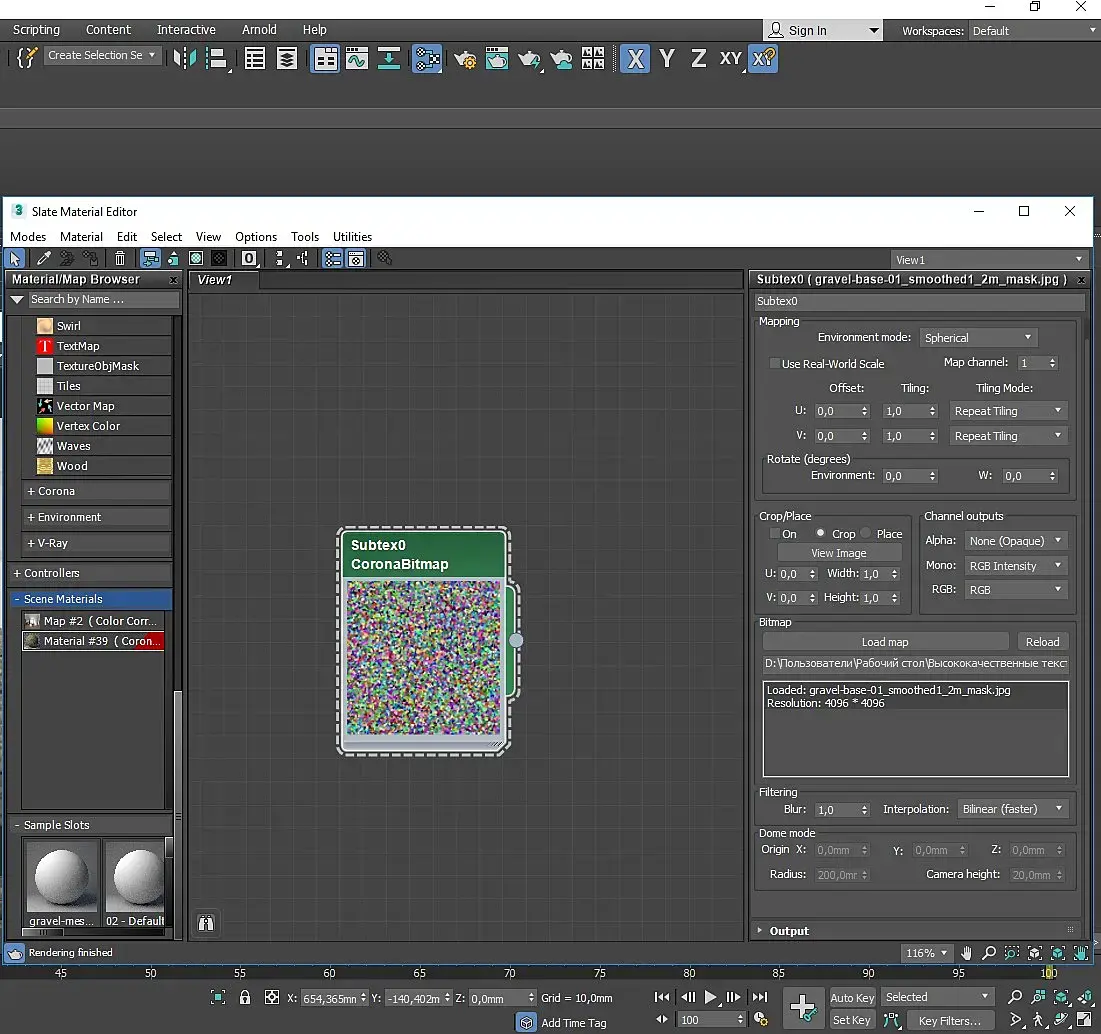Enable Use Real-World Scale checkbox

coord(774,364)
